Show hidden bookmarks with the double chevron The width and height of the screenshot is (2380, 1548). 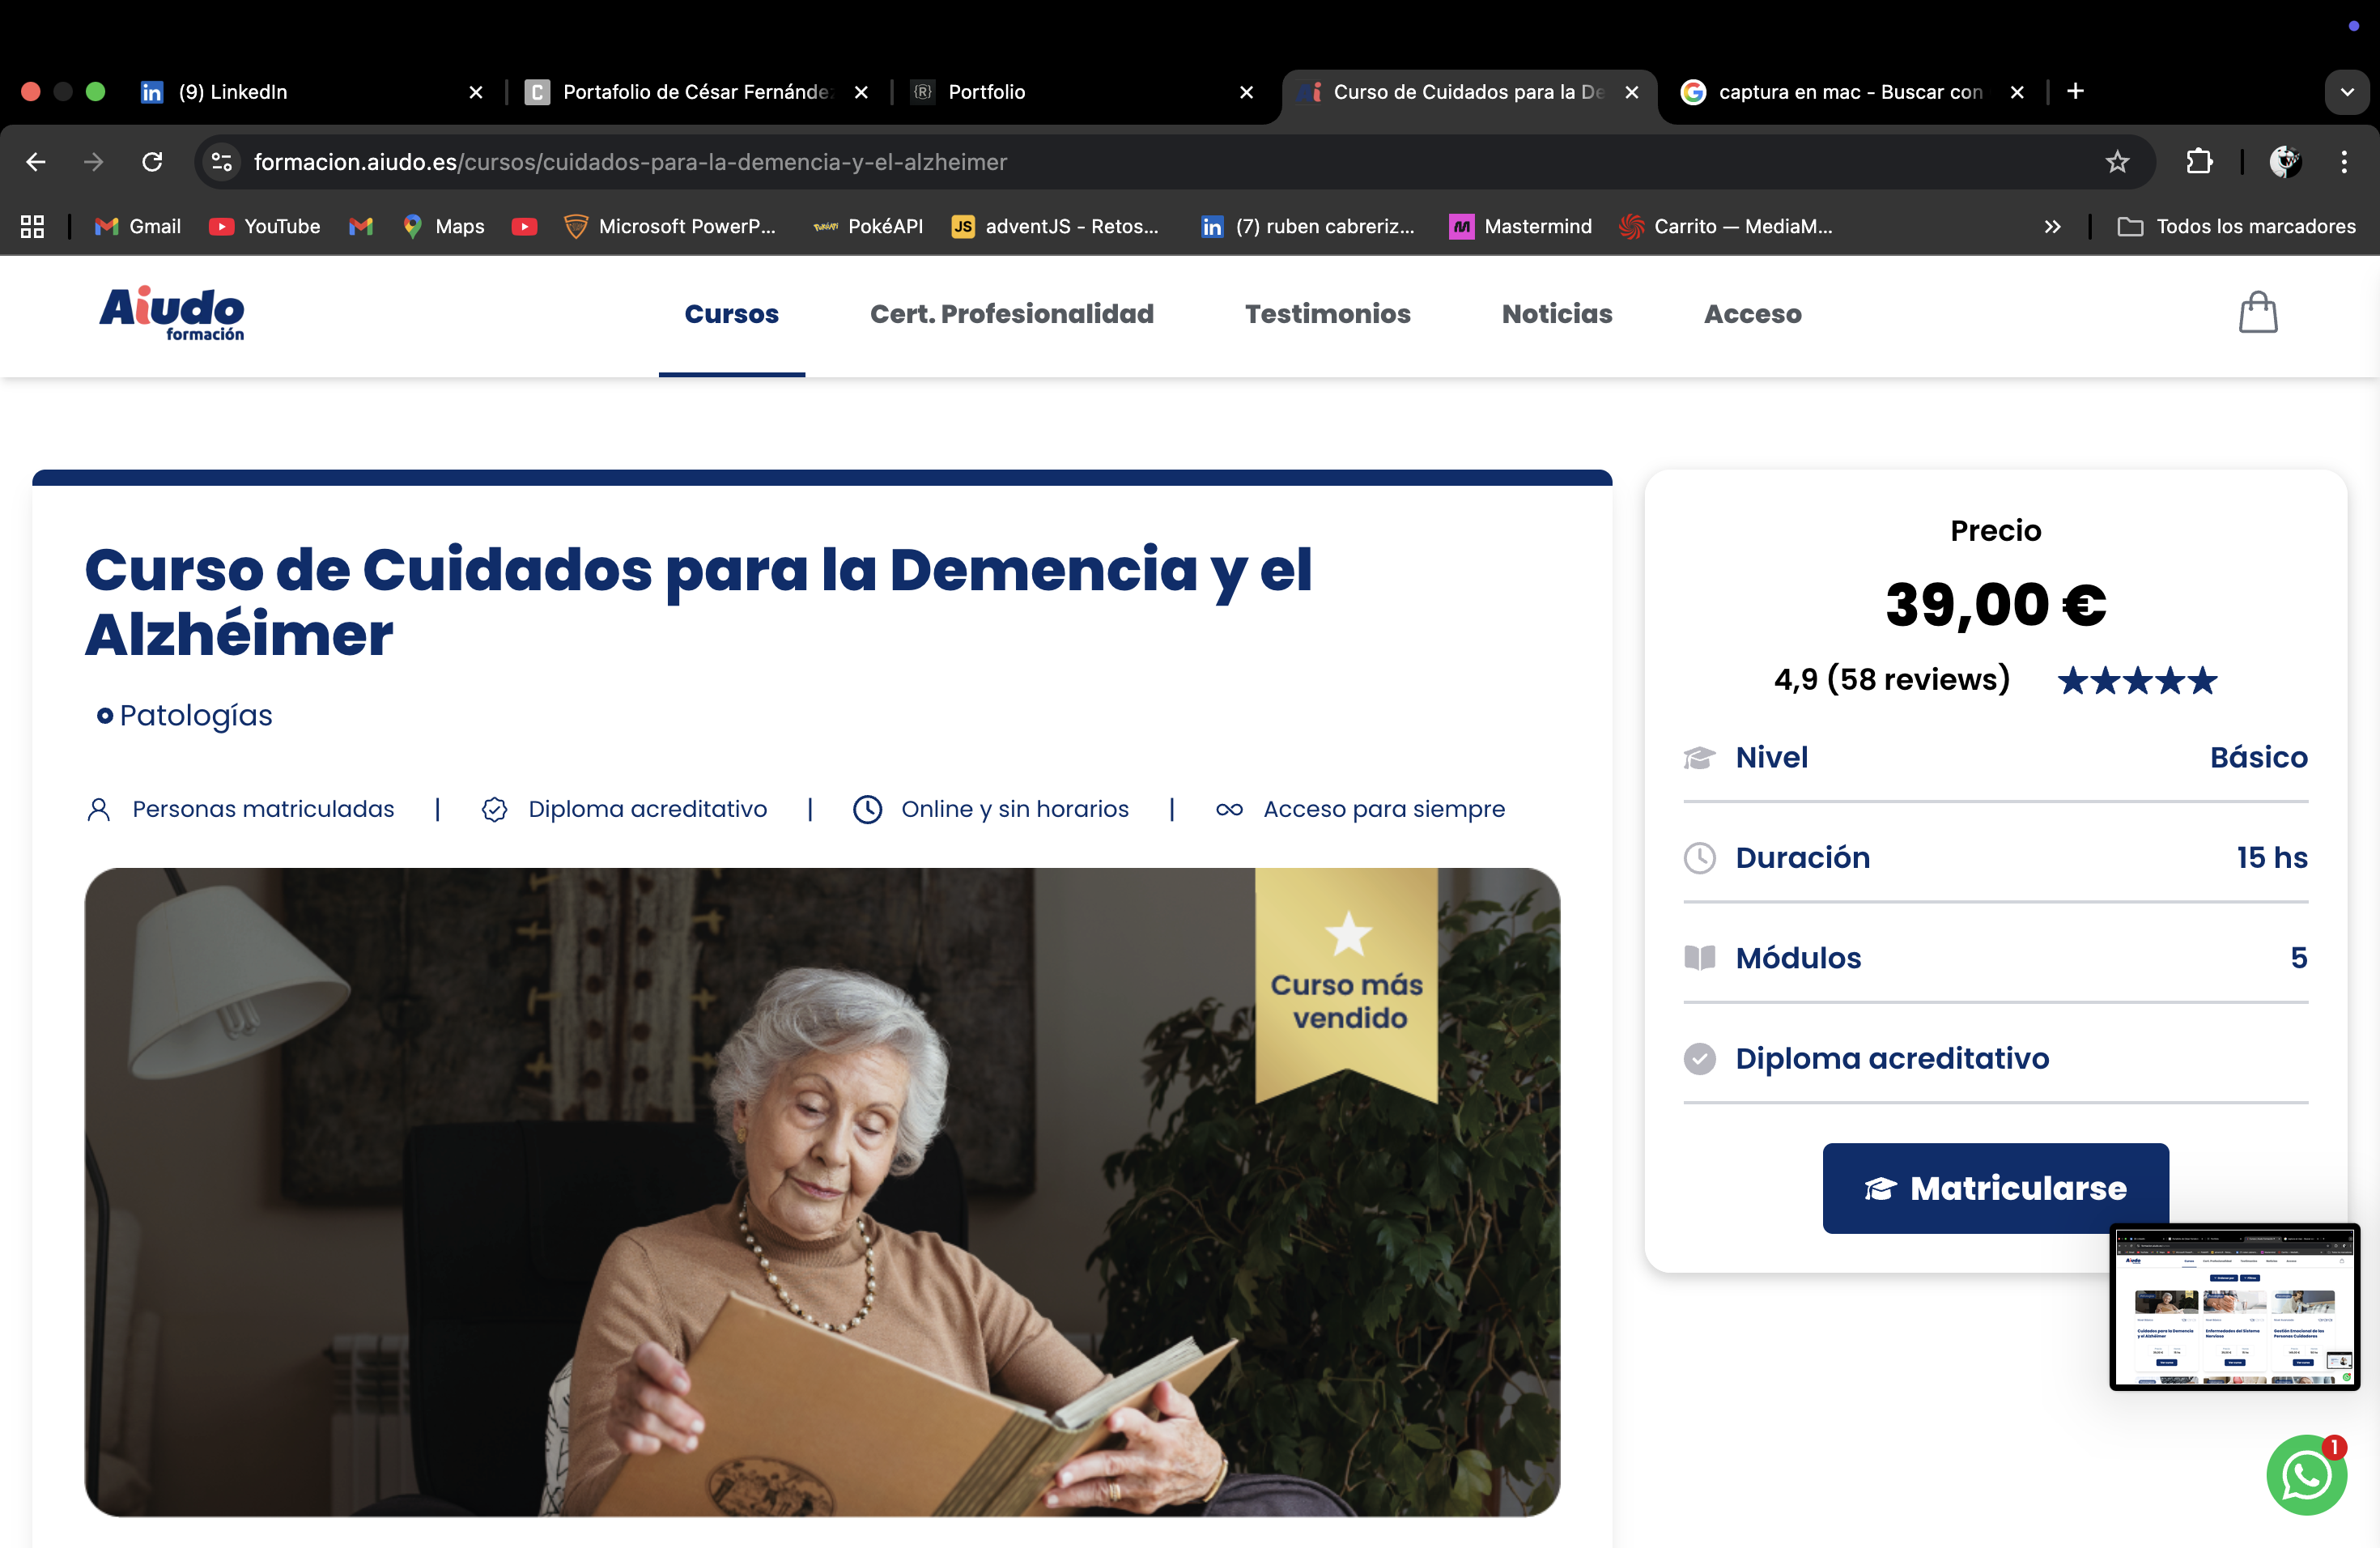point(2052,227)
